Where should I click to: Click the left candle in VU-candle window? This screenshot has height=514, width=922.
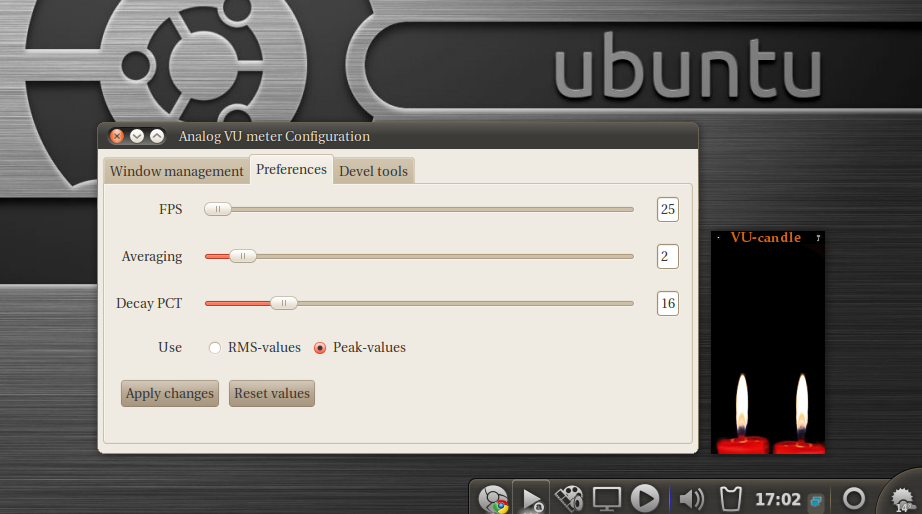[741, 415]
